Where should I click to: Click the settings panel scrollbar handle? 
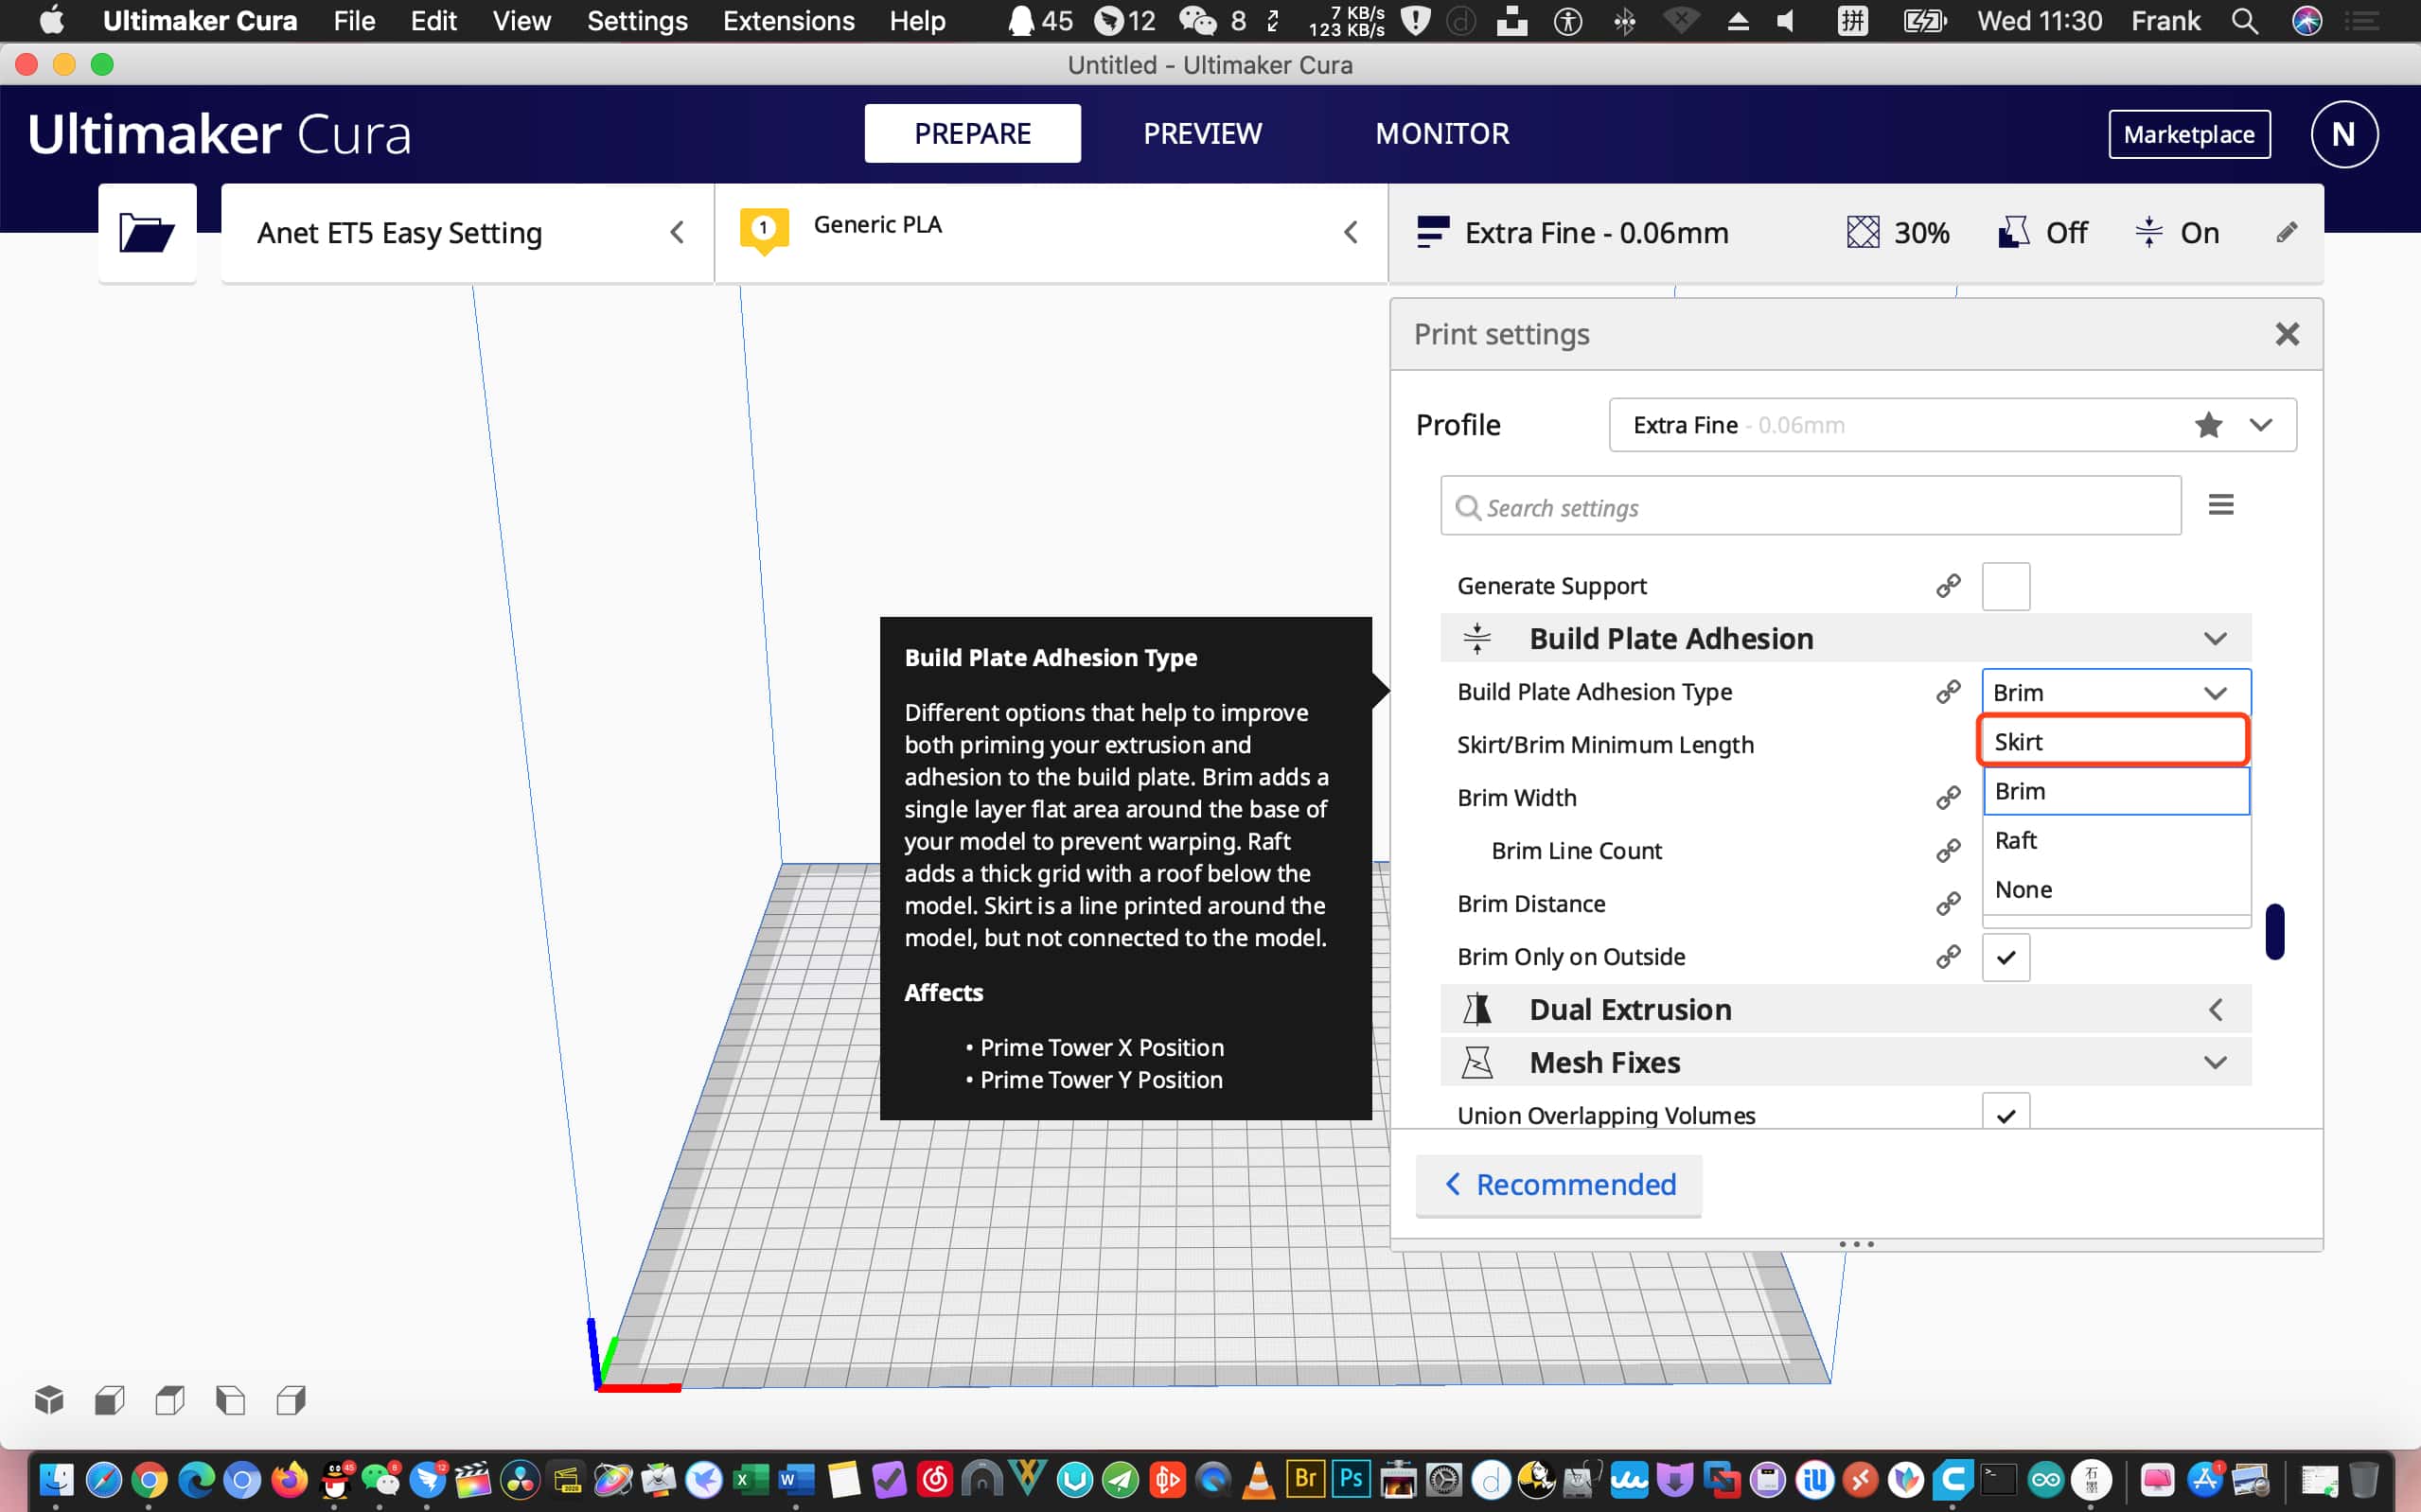(x=2274, y=931)
